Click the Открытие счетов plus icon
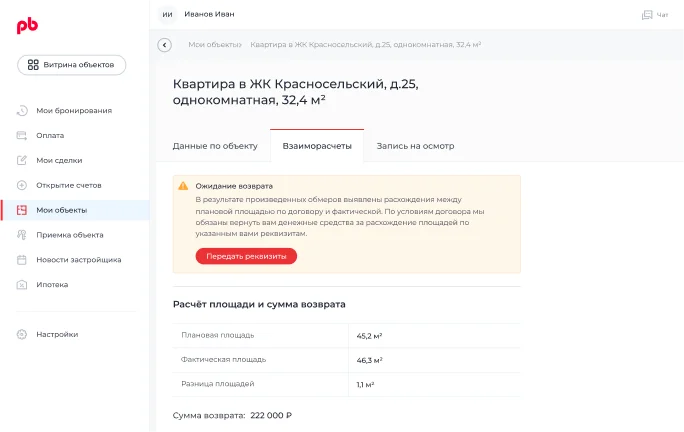This screenshot has width=684, height=432. click(22, 185)
